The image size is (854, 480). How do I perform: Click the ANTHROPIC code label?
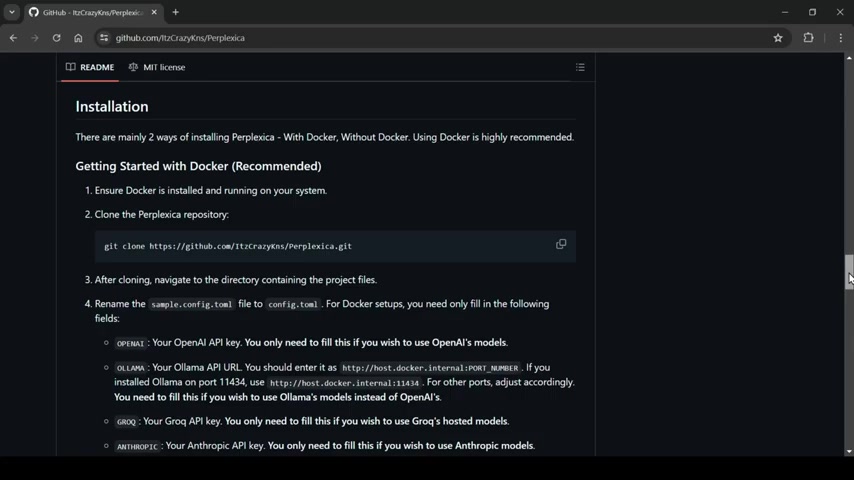(x=137, y=446)
